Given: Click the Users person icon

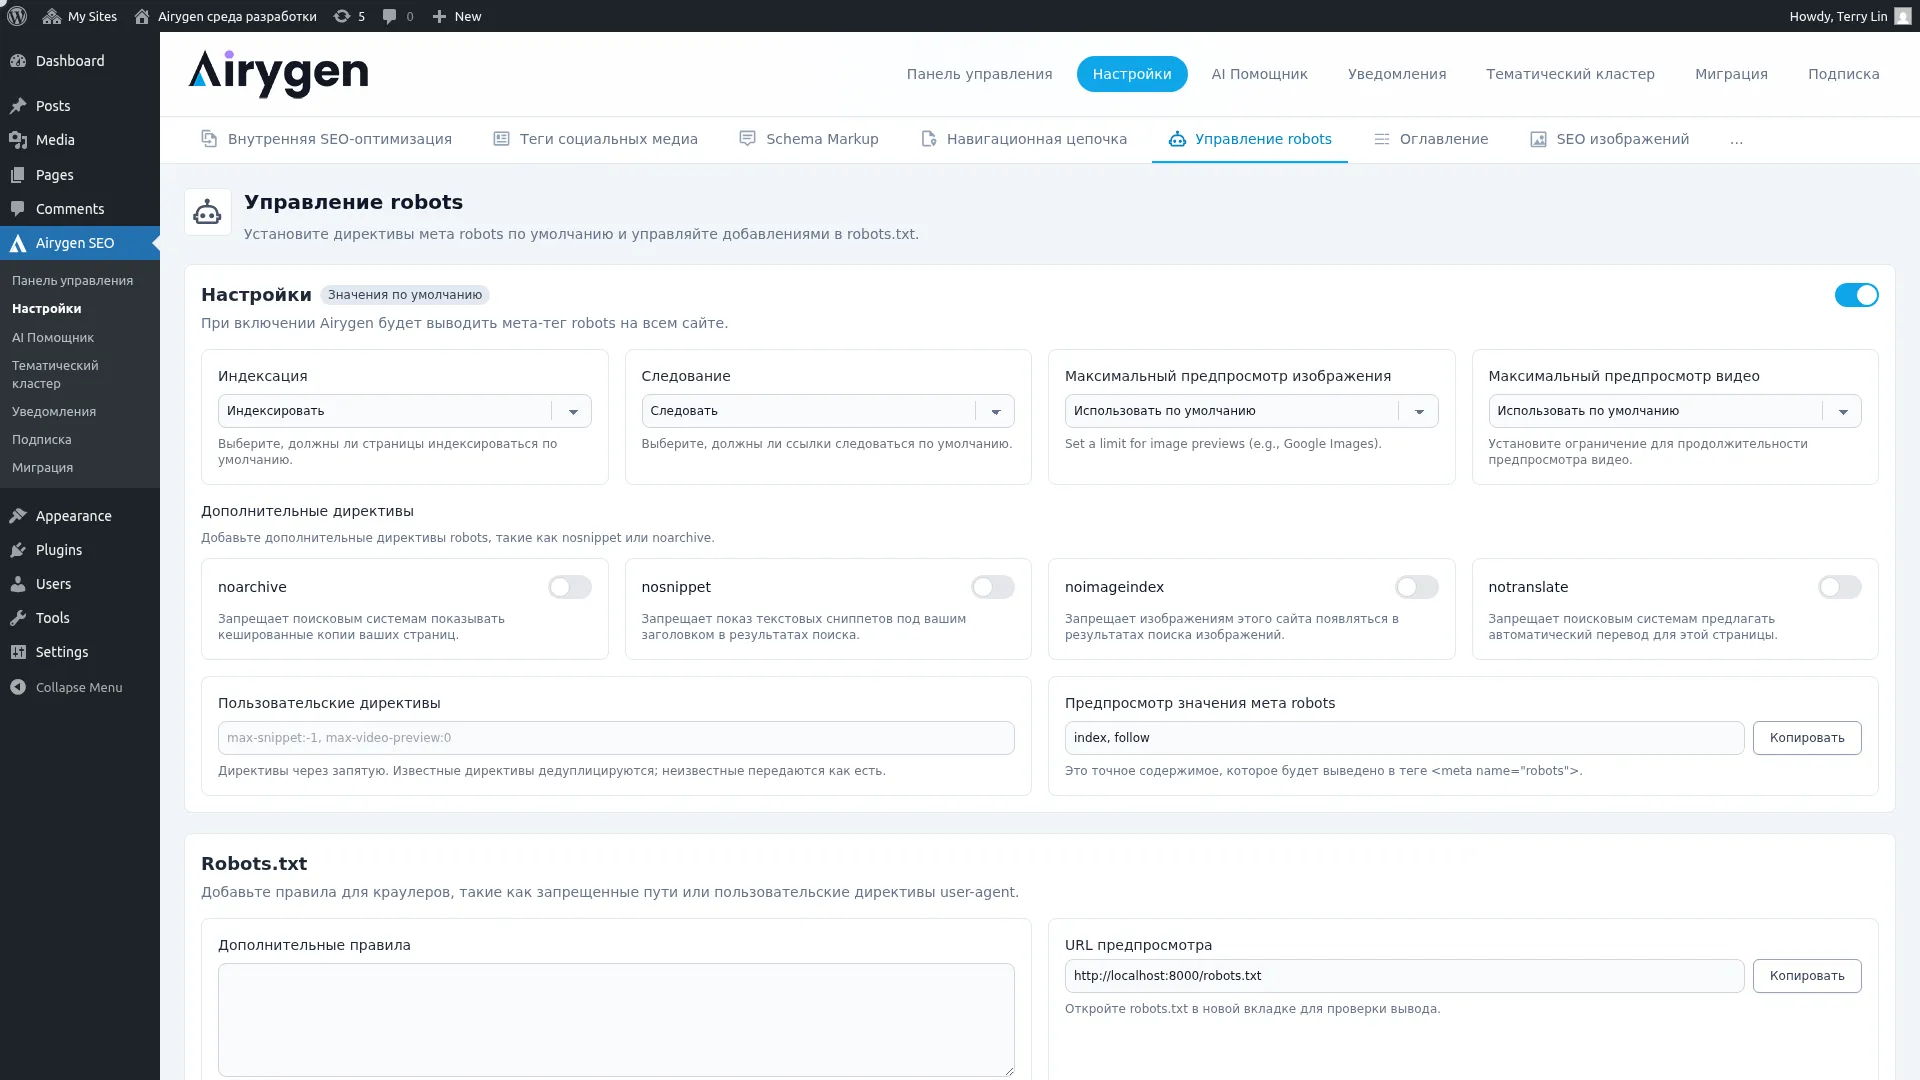Looking at the screenshot, I should click(x=18, y=584).
